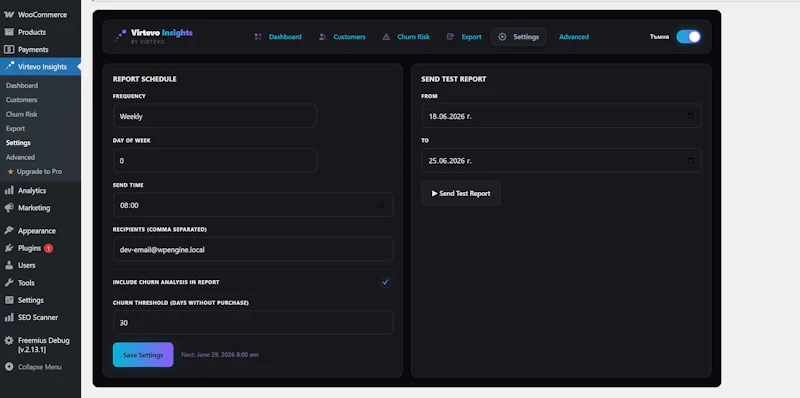Click the Tools wrench icon
This screenshot has width=800, height=398.
9,283
